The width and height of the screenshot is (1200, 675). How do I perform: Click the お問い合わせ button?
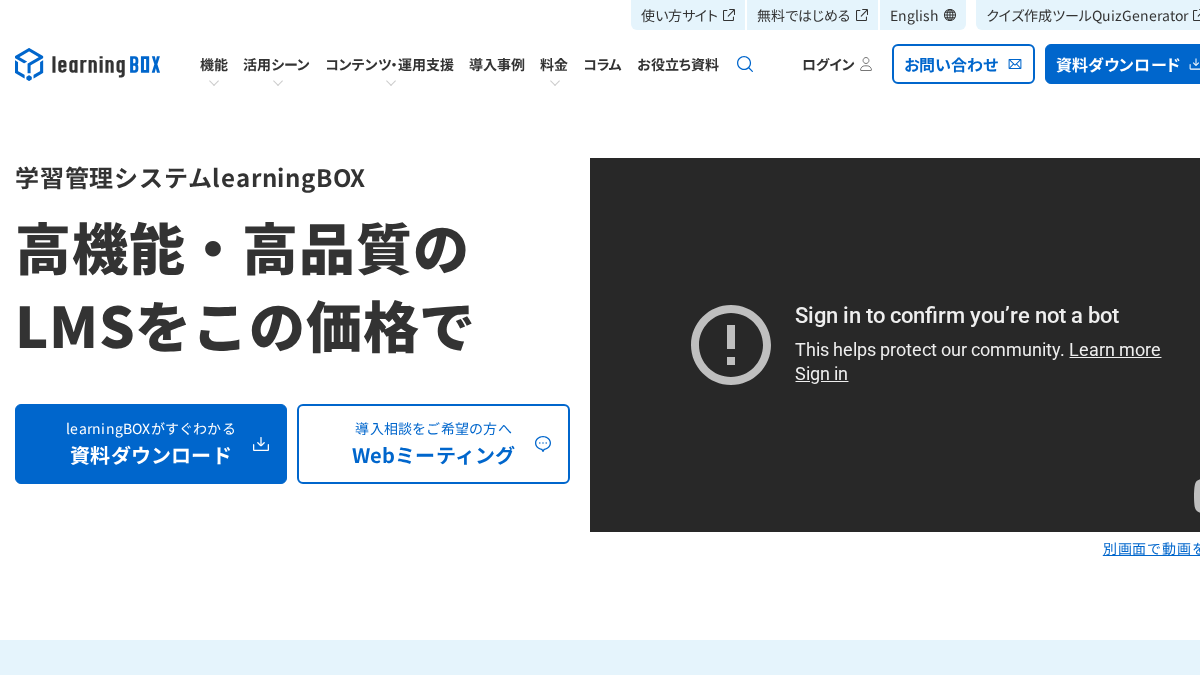[963, 64]
